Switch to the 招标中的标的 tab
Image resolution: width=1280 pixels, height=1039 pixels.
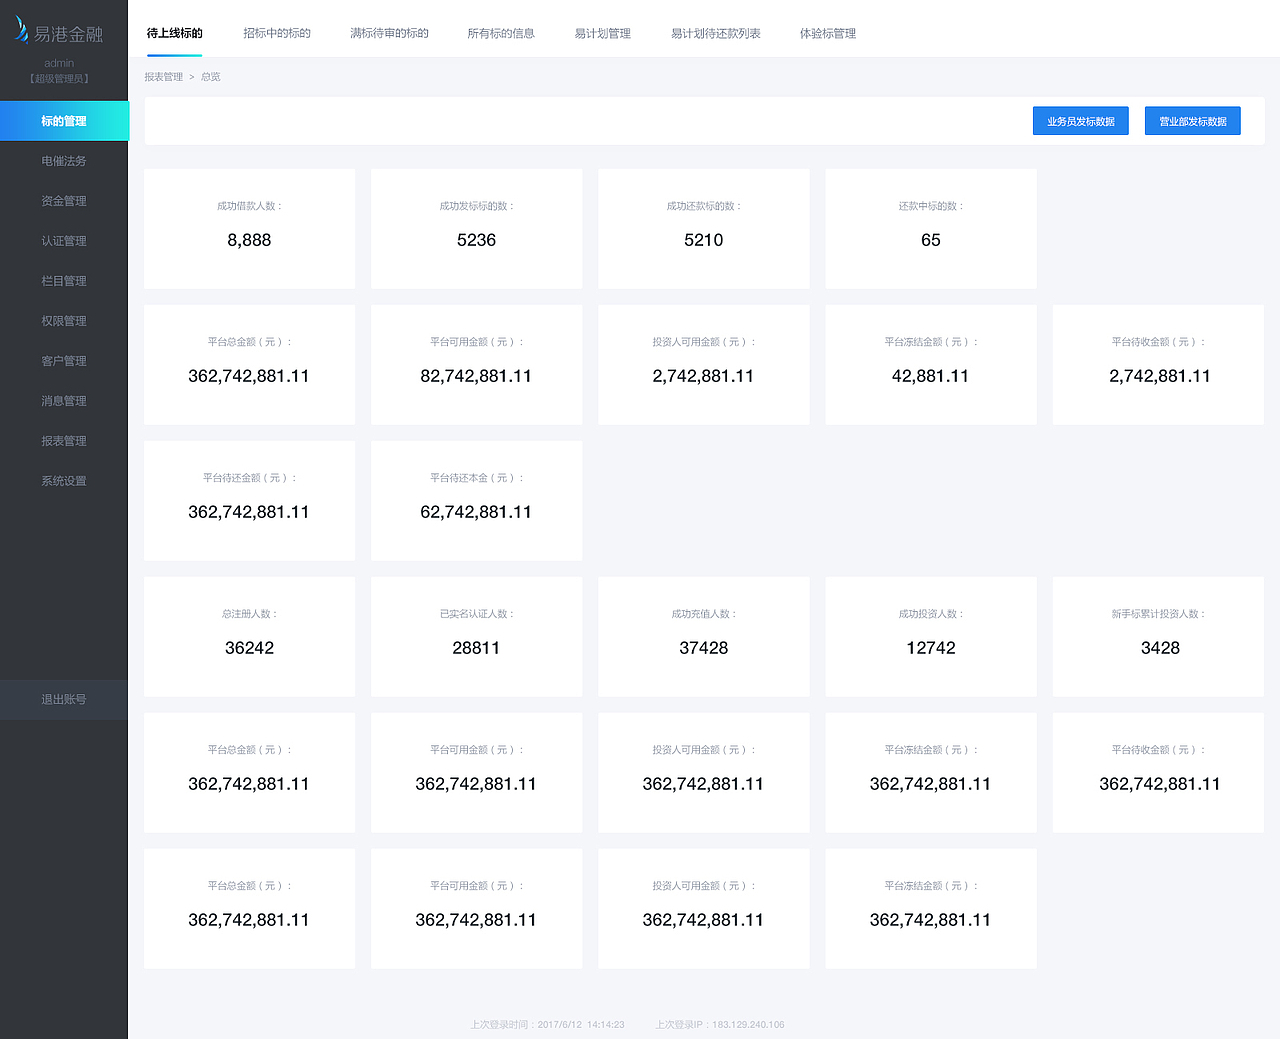click(x=277, y=33)
